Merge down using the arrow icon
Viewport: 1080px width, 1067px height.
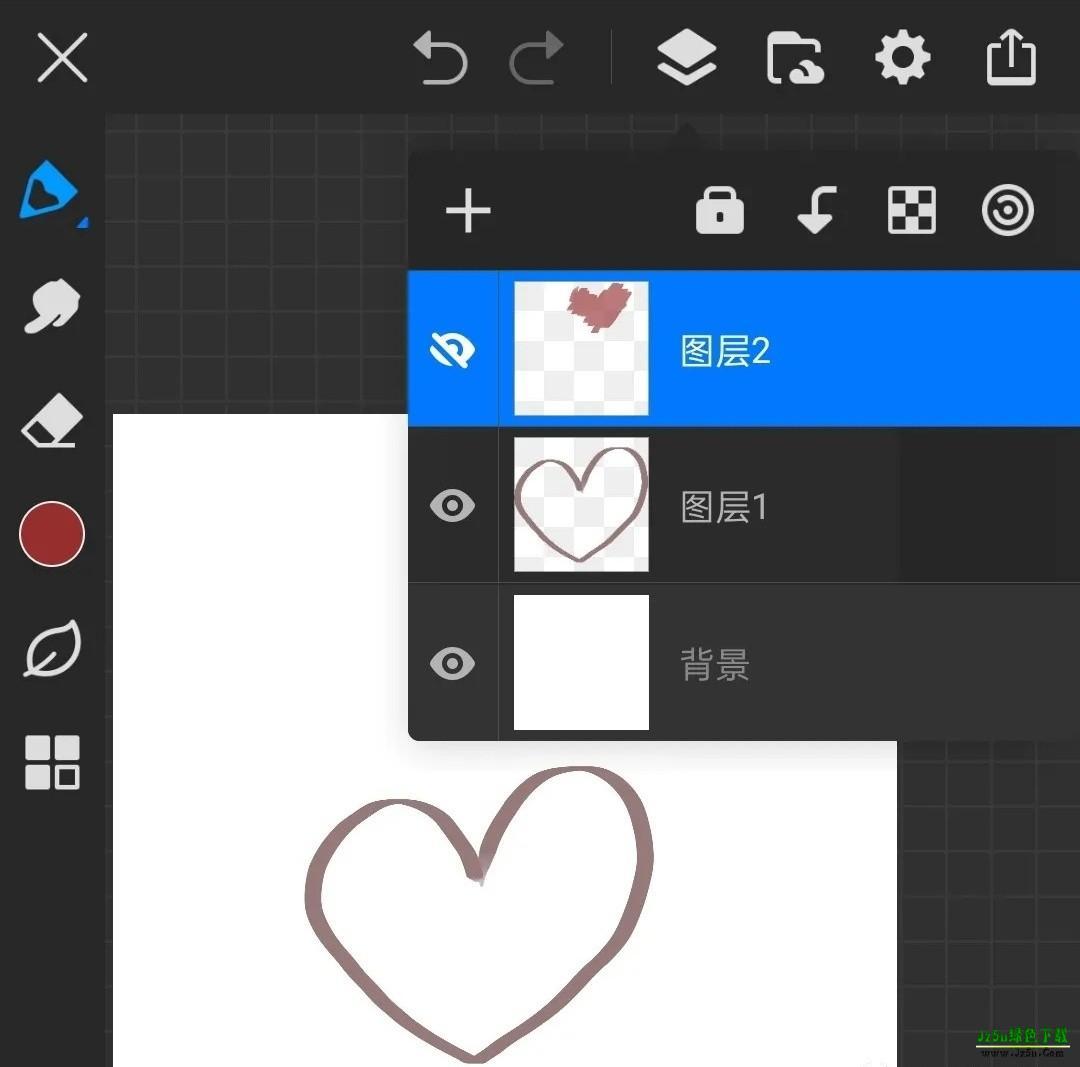(x=817, y=210)
